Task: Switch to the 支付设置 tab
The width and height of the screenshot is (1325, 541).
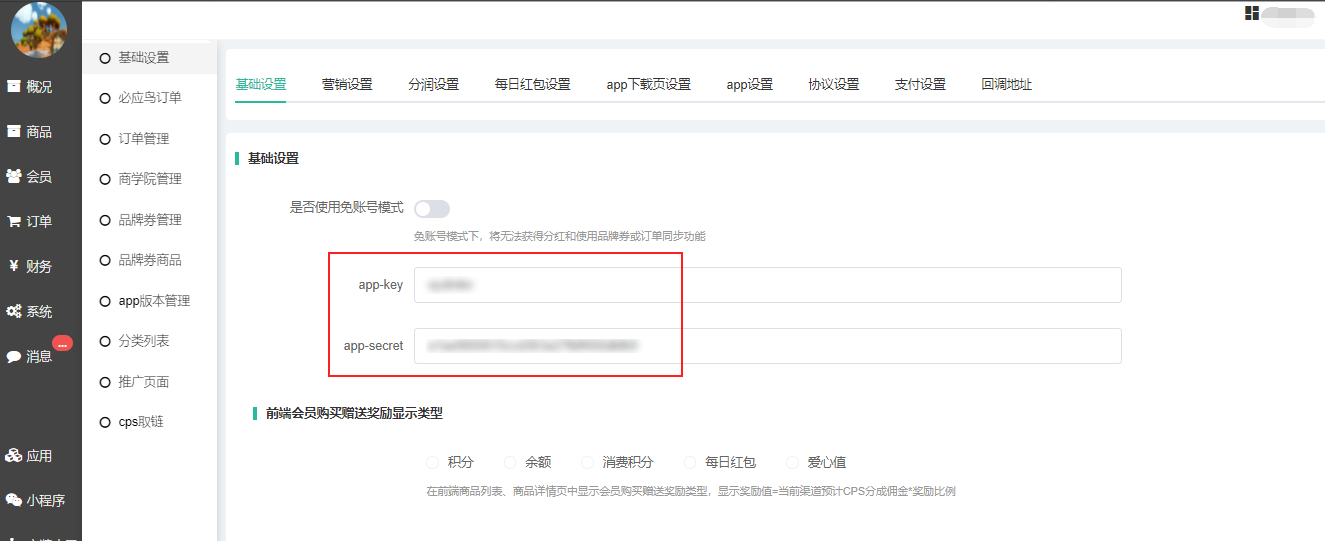Action: (x=920, y=84)
